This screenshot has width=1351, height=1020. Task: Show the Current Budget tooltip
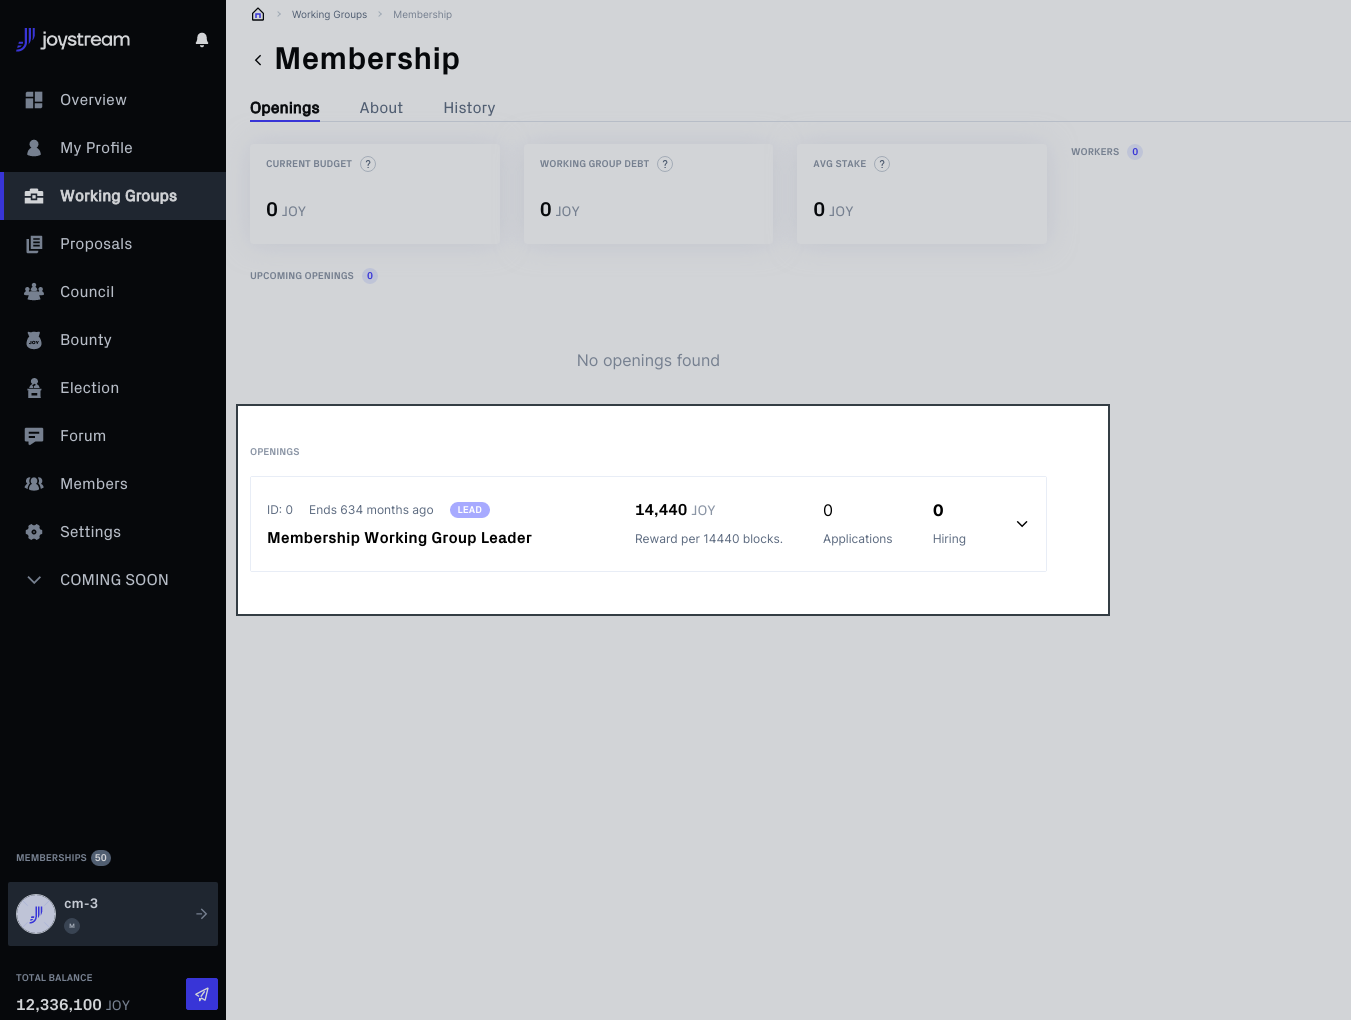[368, 163]
